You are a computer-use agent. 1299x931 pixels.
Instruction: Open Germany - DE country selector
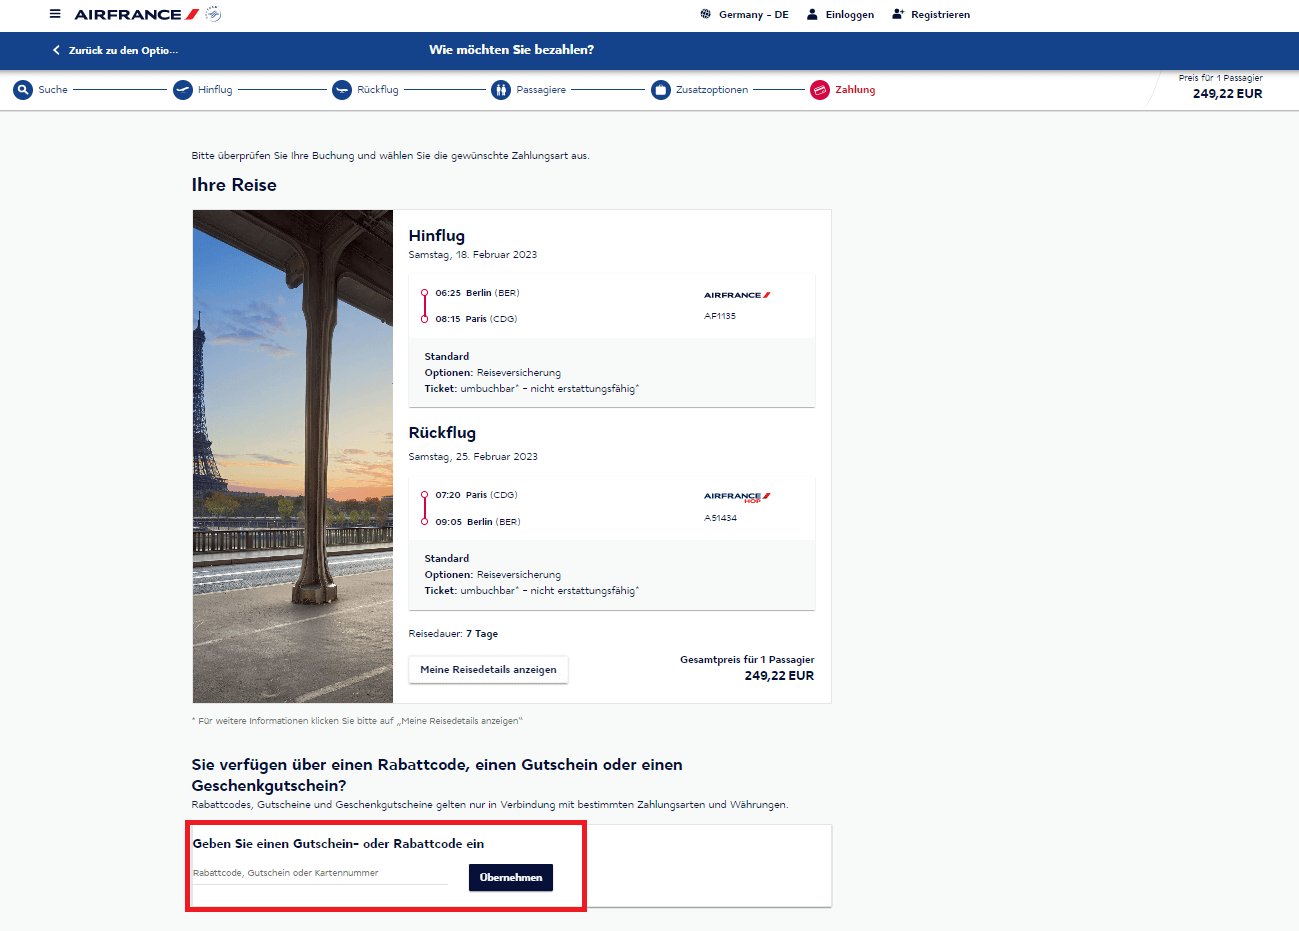(754, 14)
